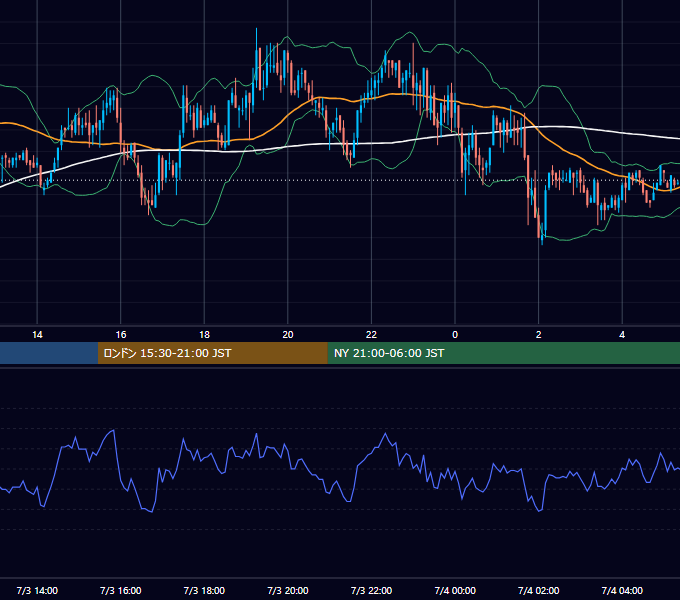Viewport: 680px width, 600px height.
Task: Click the blue session bar before ロンドン
Action: tap(49, 353)
